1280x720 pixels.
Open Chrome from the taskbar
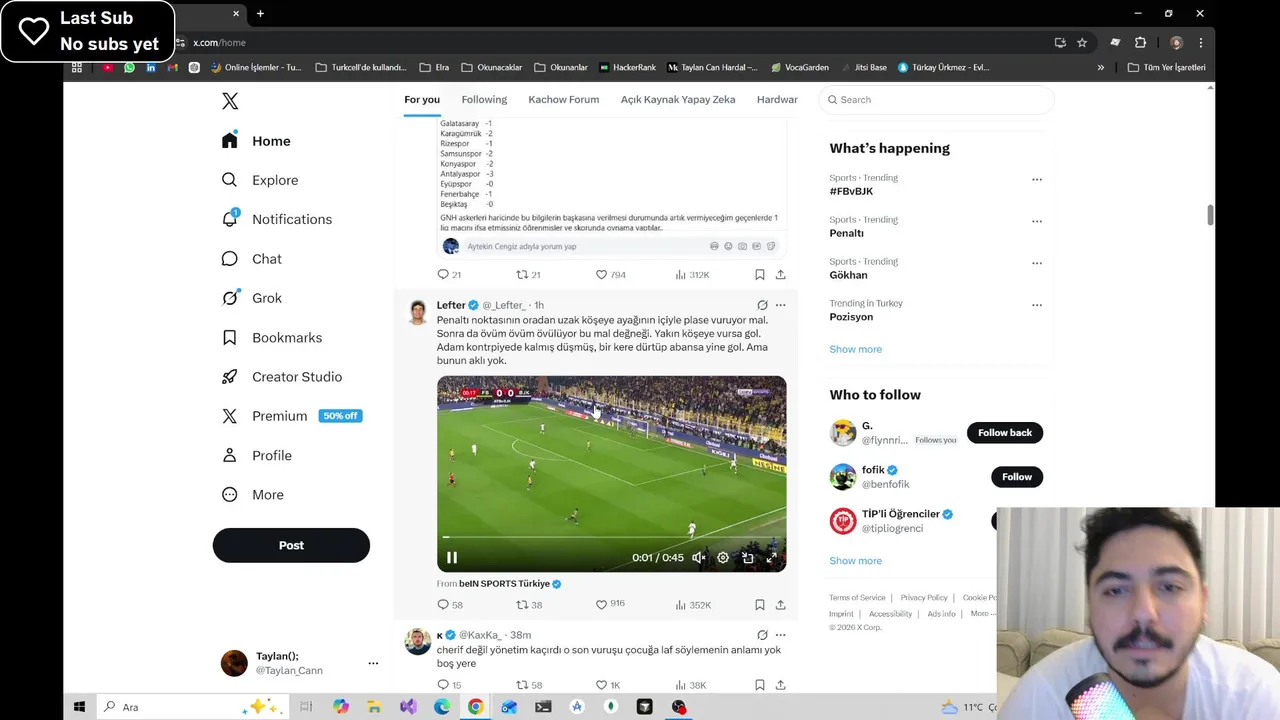[475, 707]
